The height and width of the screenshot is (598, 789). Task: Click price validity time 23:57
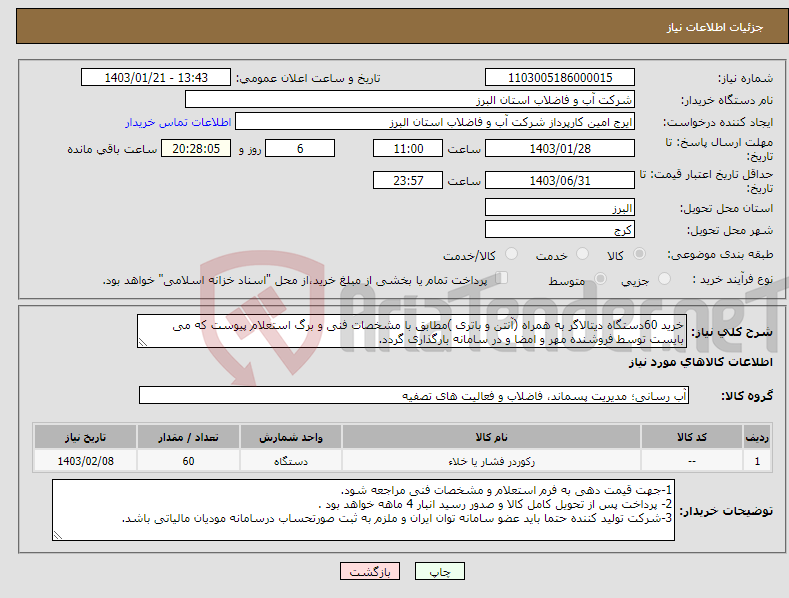click(x=408, y=180)
